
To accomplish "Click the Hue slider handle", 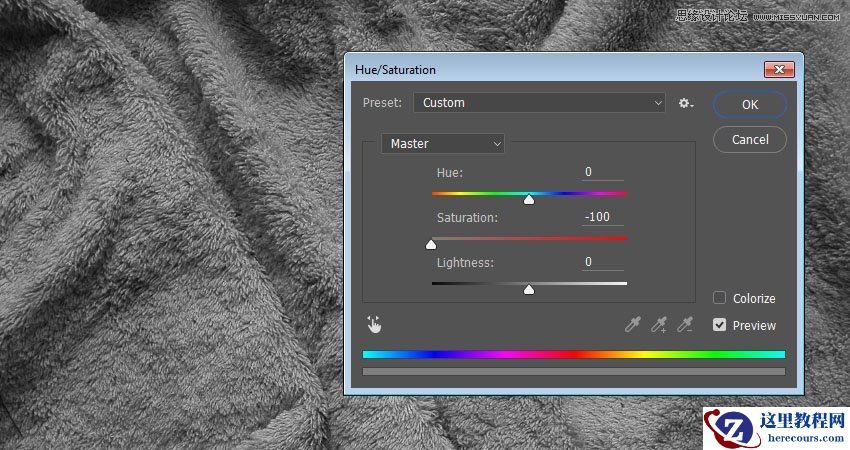I will click(529, 199).
